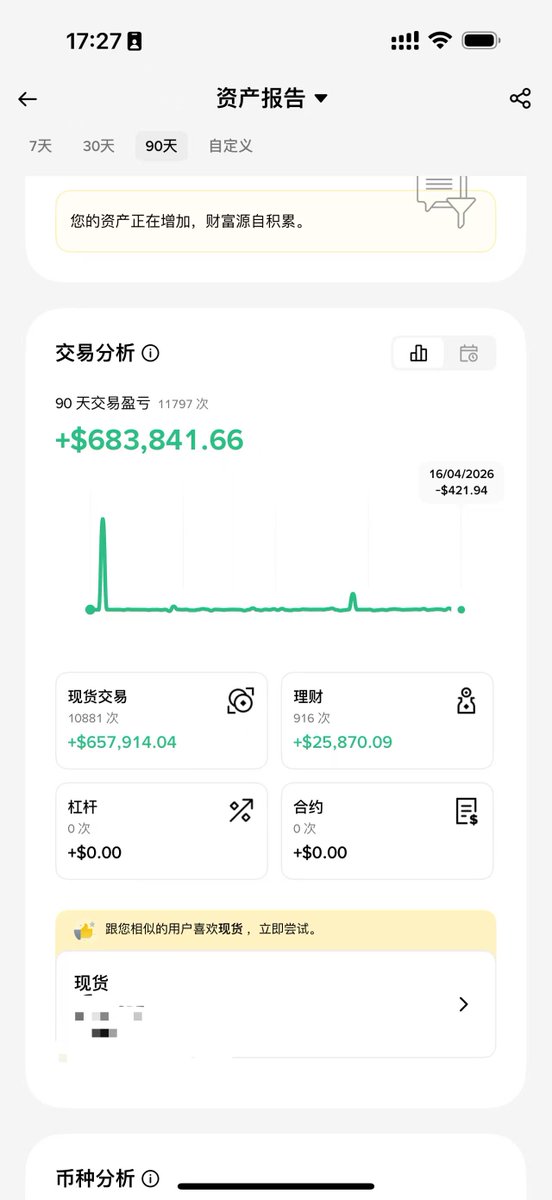Switch to calendar view toggle
The height and width of the screenshot is (1200, 552).
[x=469, y=353]
